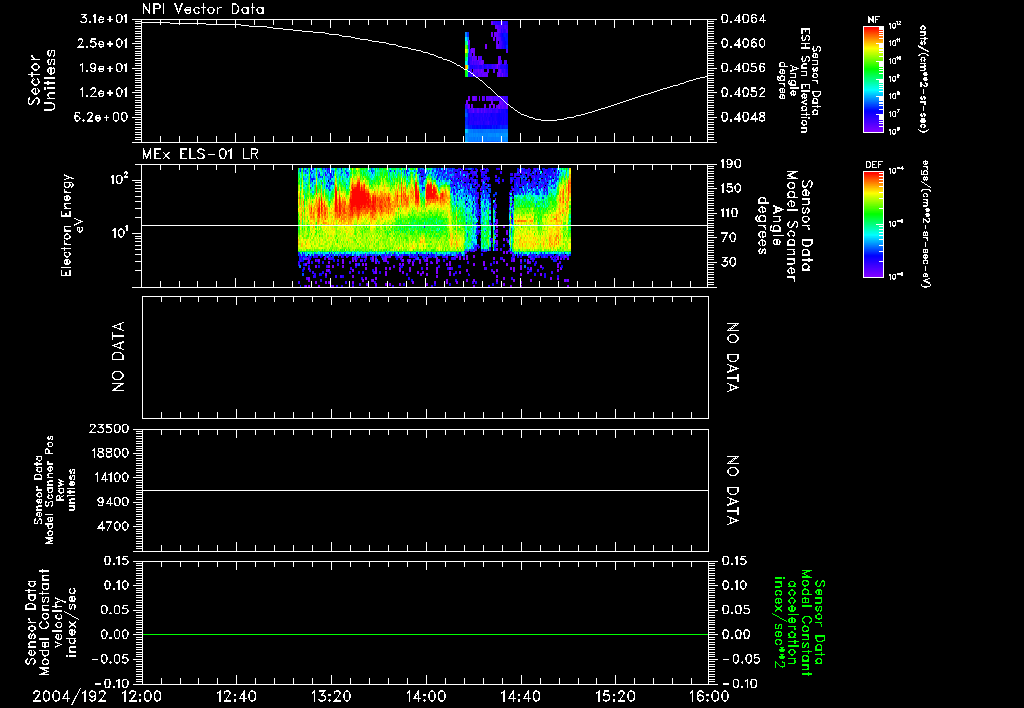Screen dimensions: 1024x708
Task: Click the 0.4056 sun elevation tick
Action: pos(743,68)
